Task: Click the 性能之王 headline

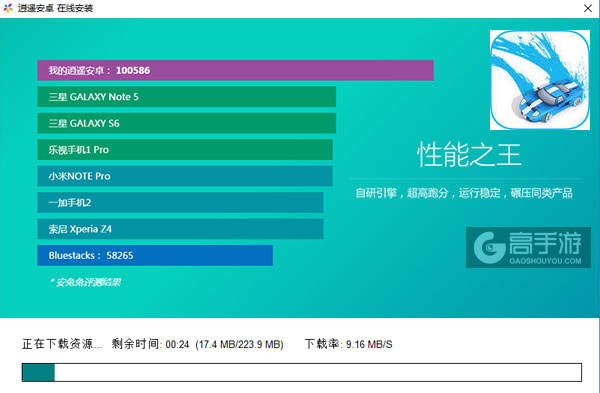Action: coord(469,155)
